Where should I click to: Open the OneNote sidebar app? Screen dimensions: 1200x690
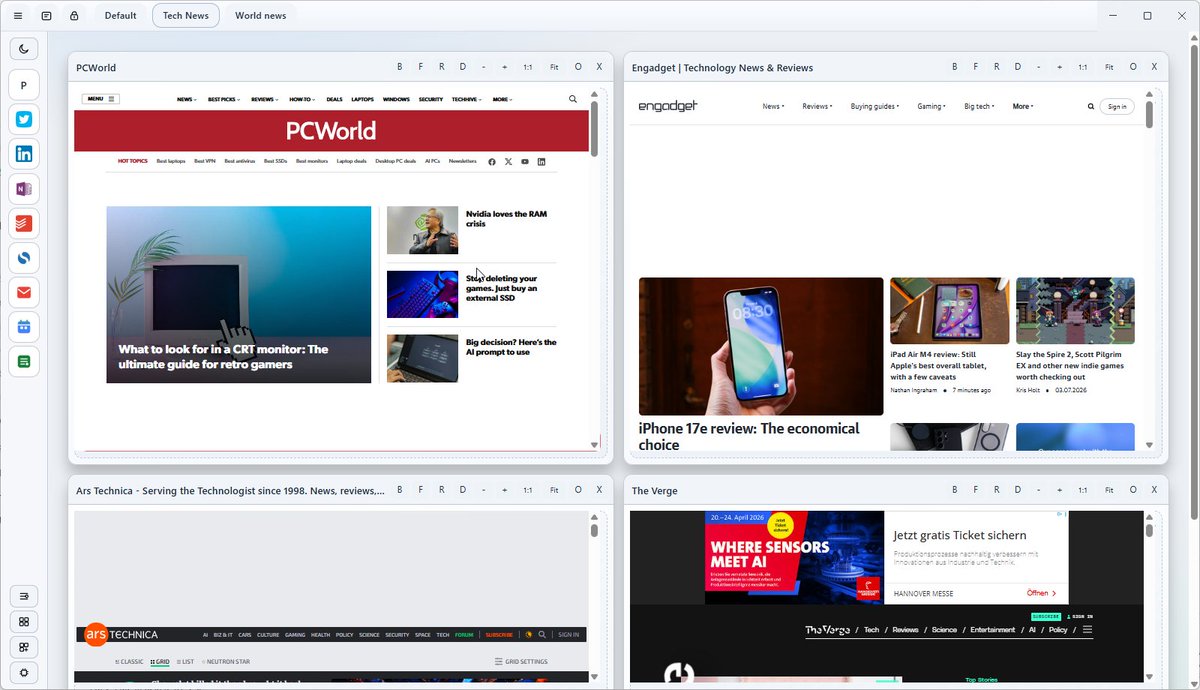24,189
